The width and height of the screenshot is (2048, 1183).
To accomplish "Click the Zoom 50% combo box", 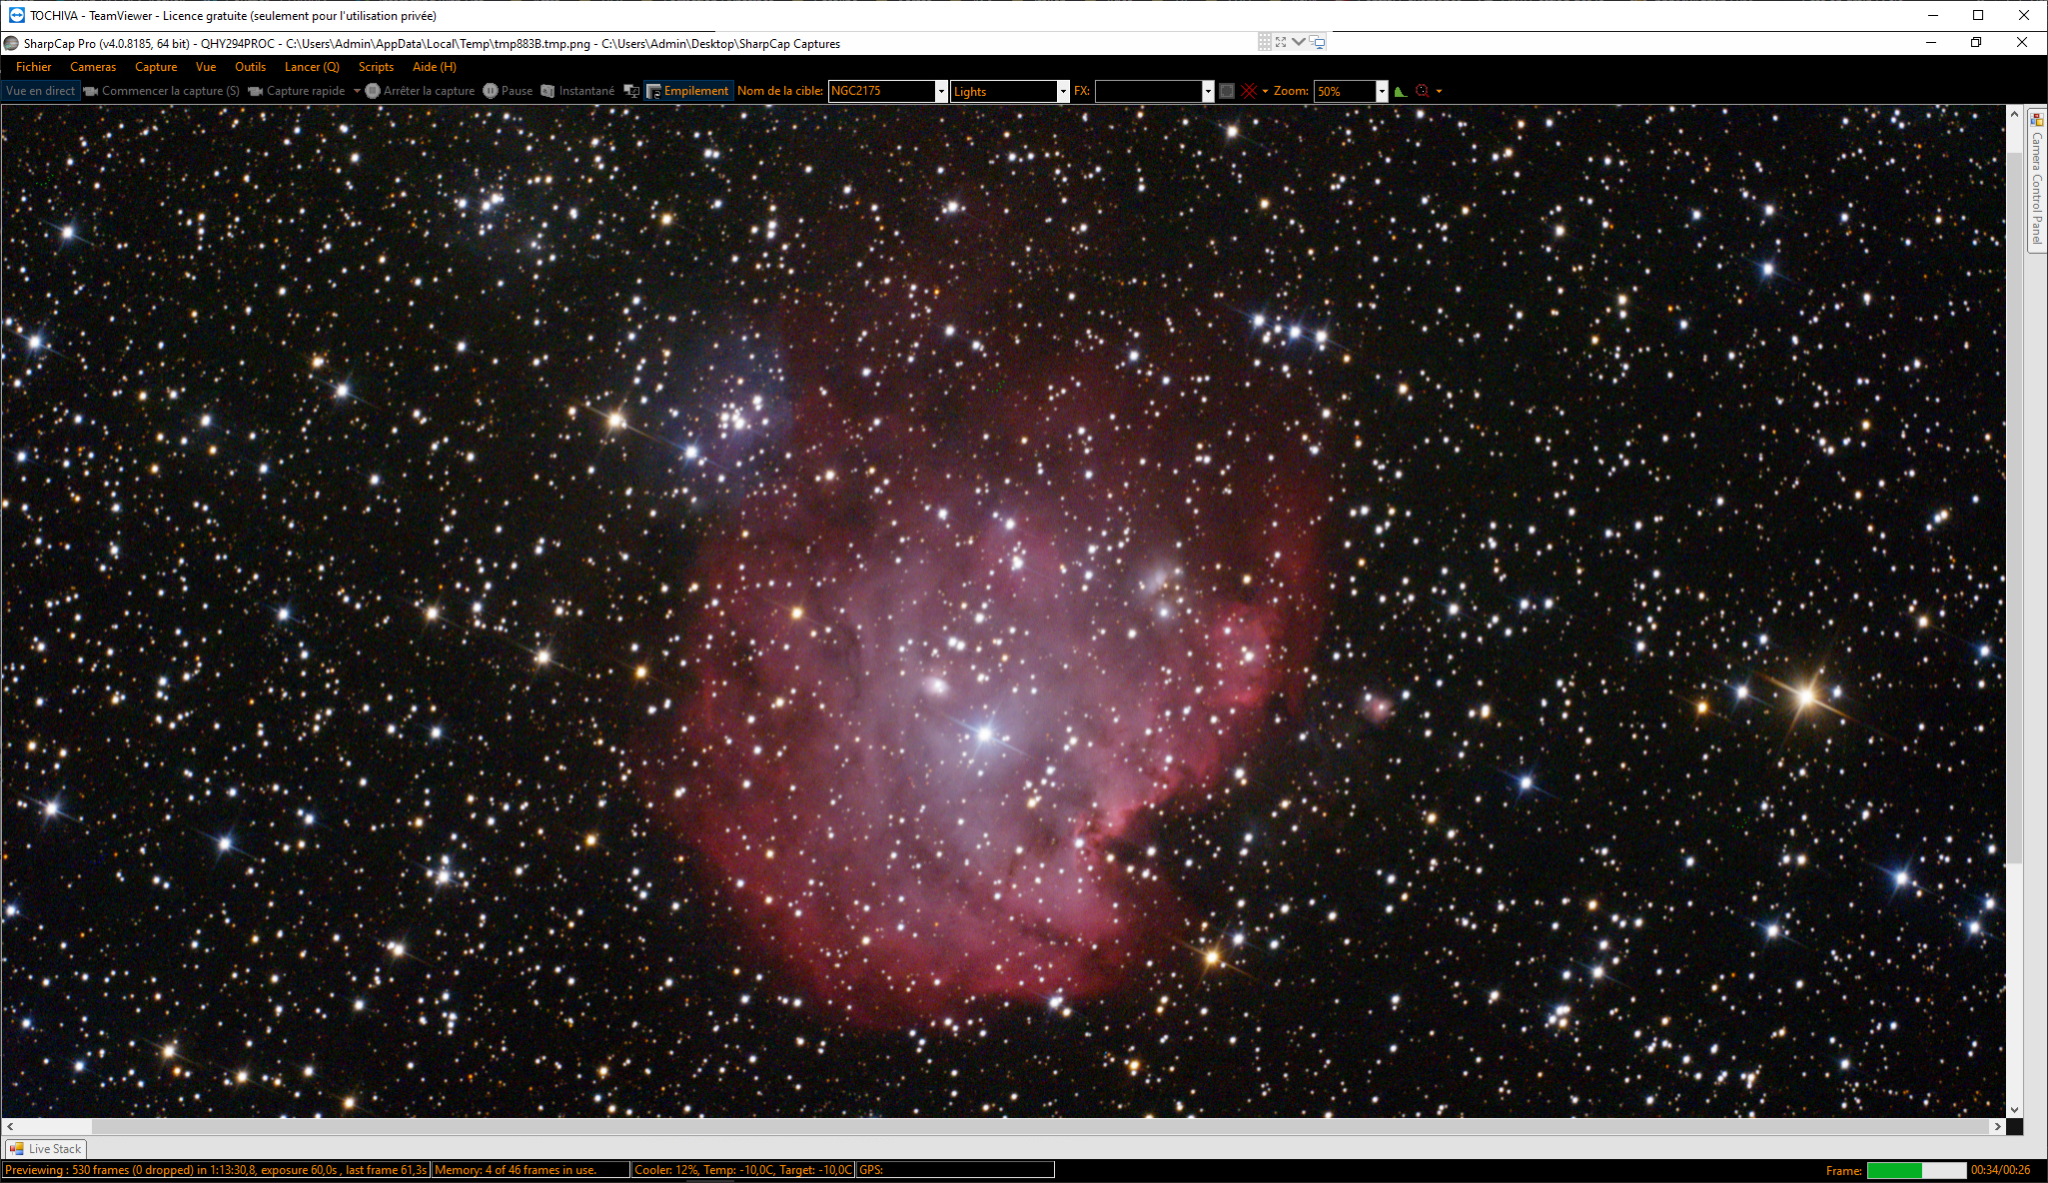I will 1344,91.
